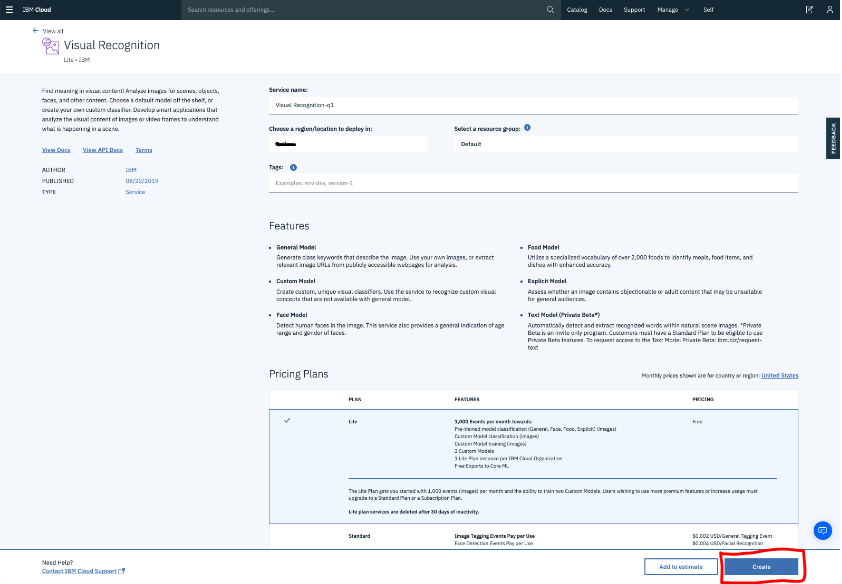The height and width of the screenshot is (584, 842).
Task: Click the Face Model feature heading
Action: 292,315
